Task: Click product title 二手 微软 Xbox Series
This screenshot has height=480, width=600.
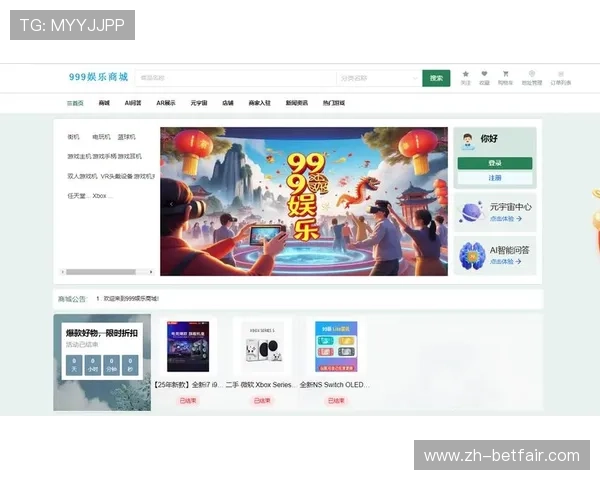Action: (x=261, y=385)
